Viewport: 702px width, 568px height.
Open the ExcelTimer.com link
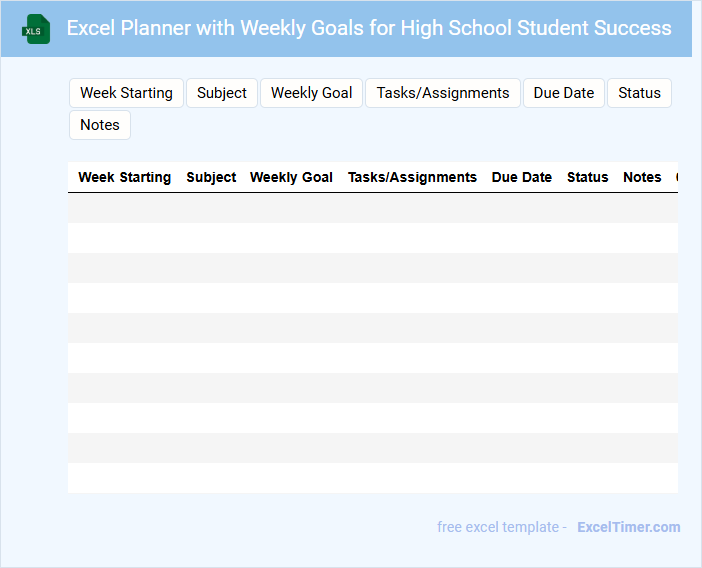click(x=628, y=527)
